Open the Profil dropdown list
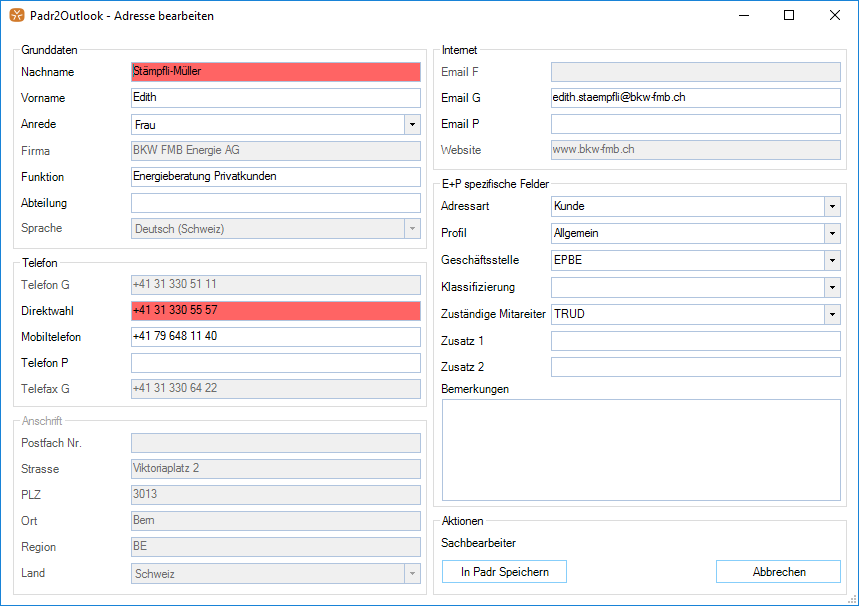The image size is (859, 606). [832, 234]
